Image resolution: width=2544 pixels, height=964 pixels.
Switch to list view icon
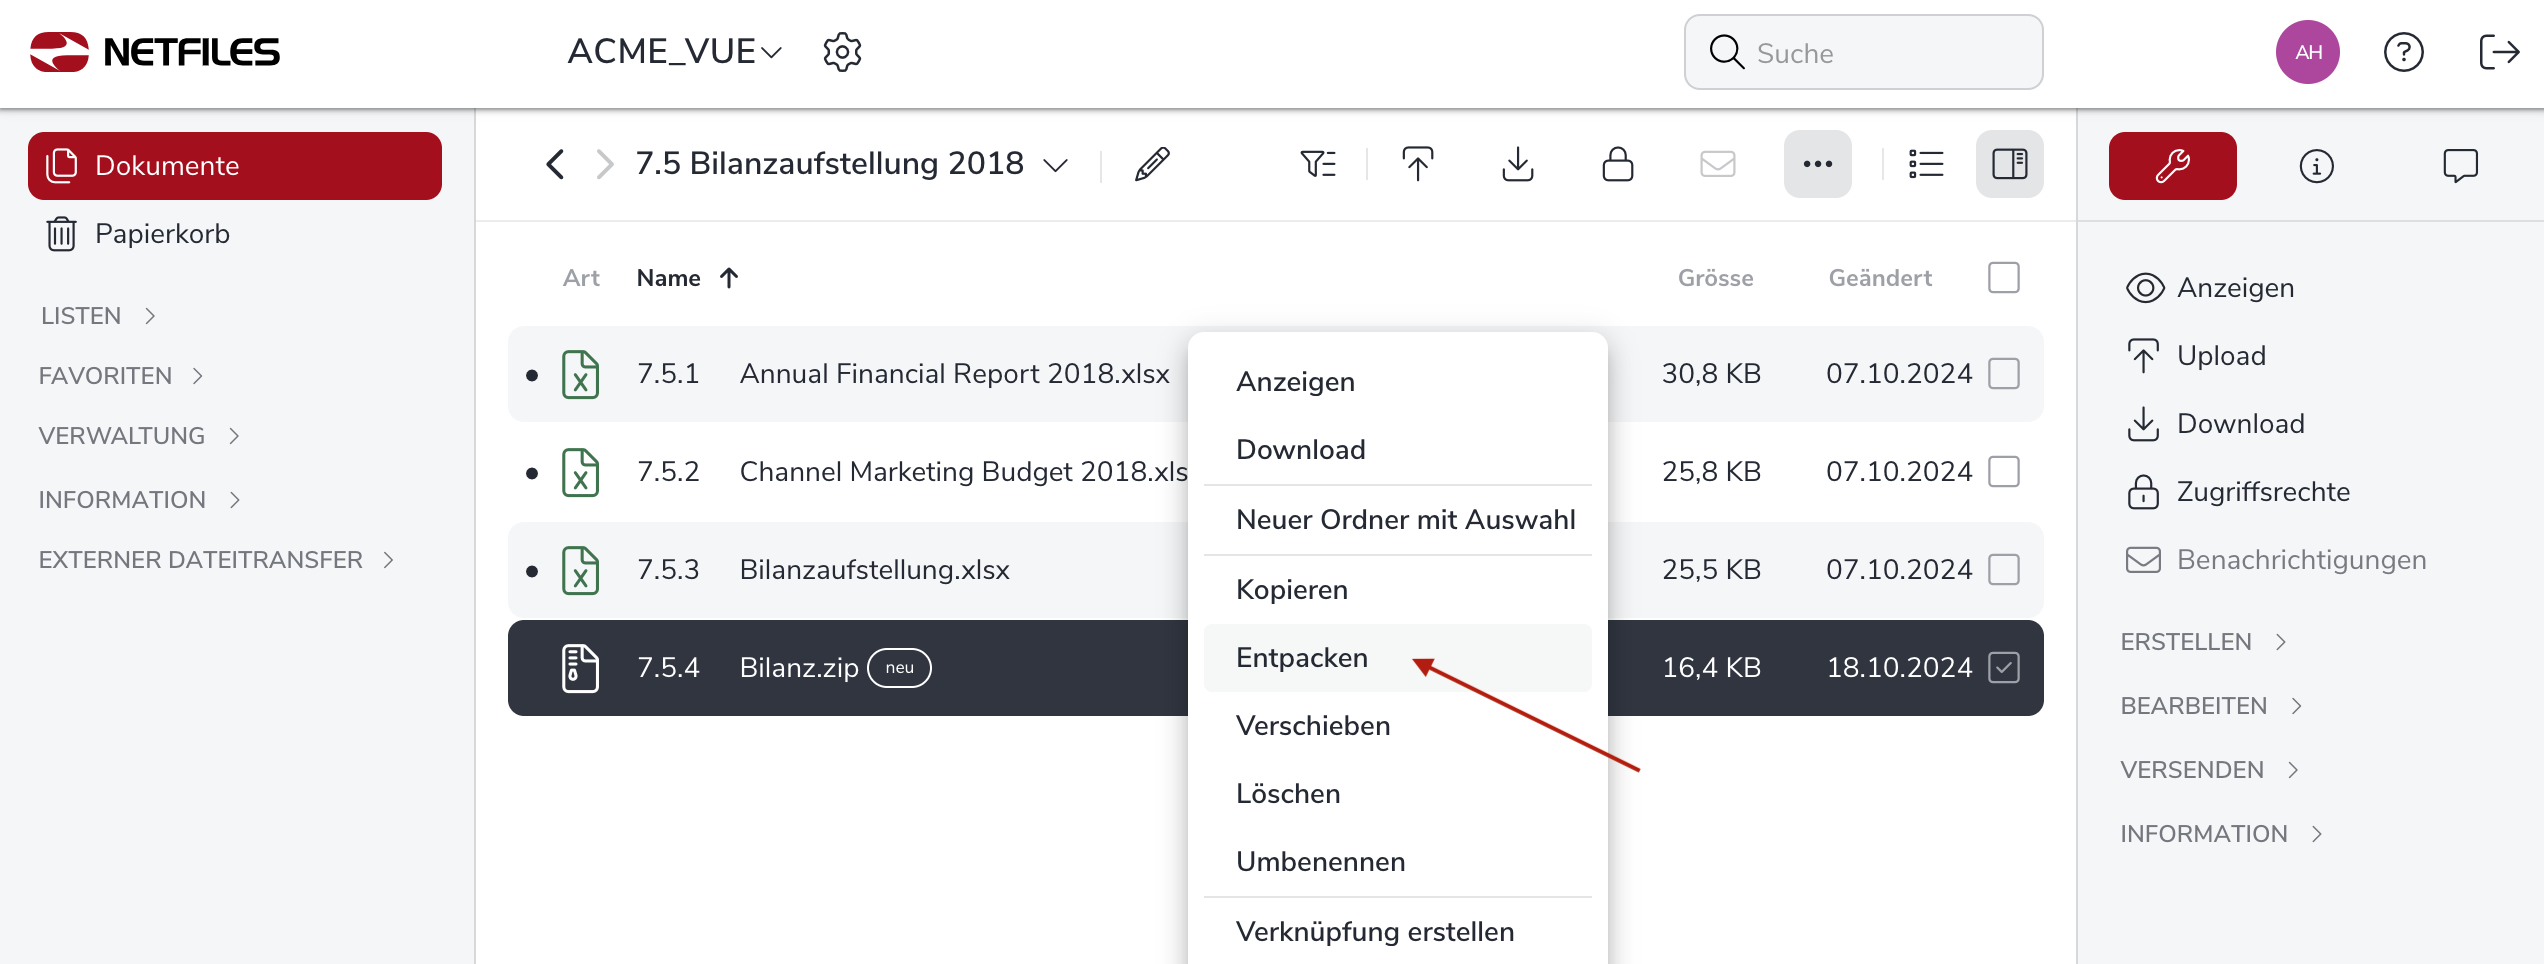(x=1925, y=164)
